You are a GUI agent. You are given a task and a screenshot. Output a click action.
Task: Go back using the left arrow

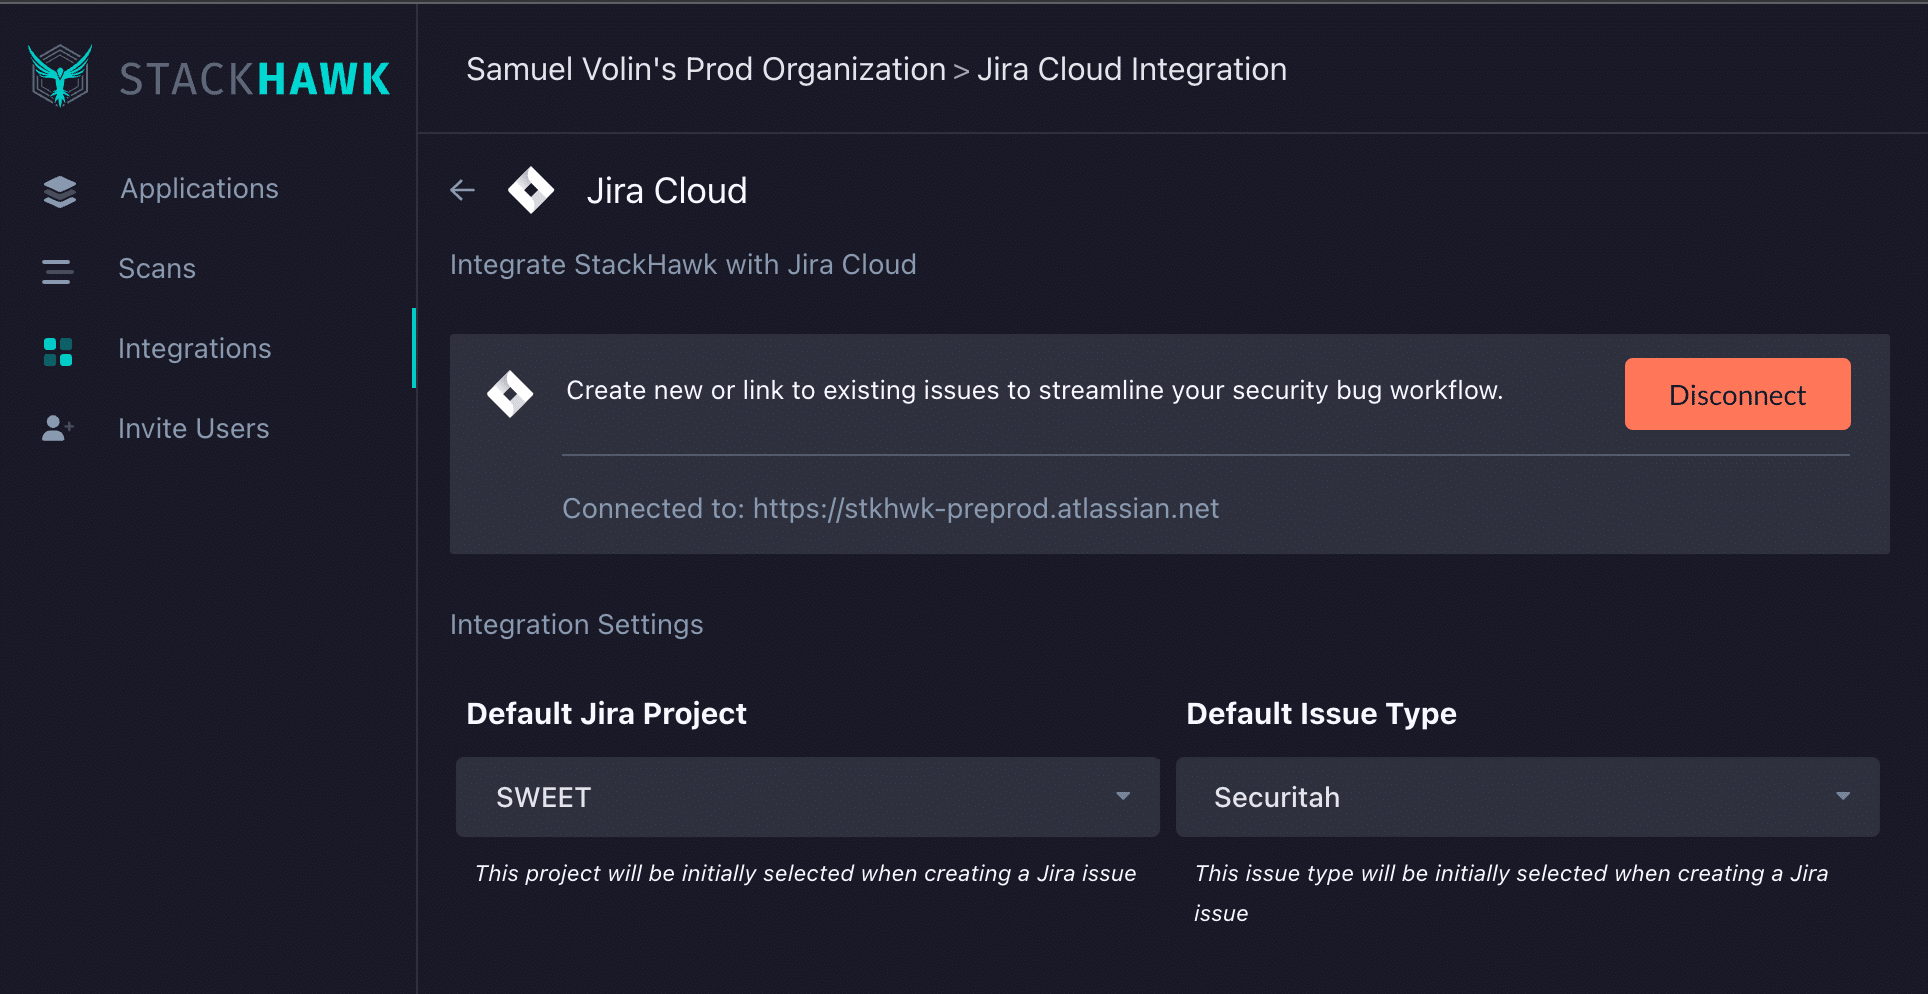click(x=462, y=190)
